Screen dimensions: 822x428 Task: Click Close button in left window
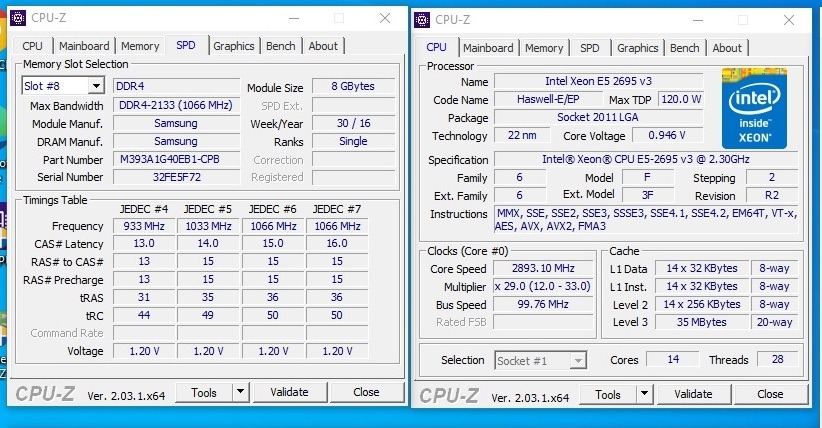(366, 392)
